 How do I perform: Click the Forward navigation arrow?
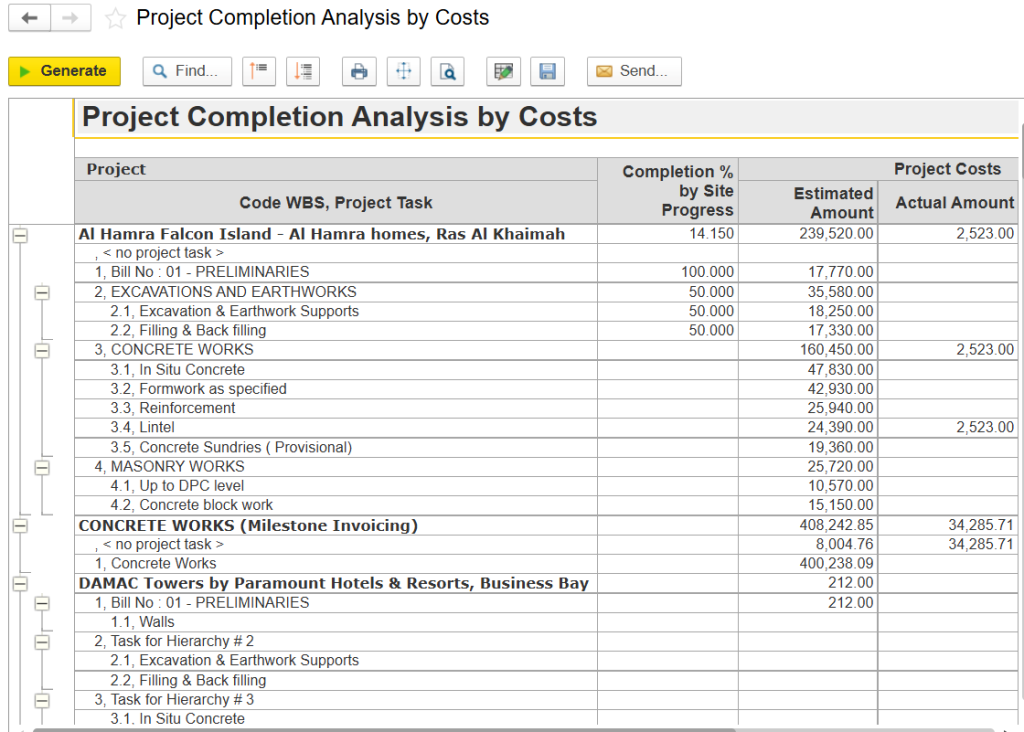[x=70, y=18]
